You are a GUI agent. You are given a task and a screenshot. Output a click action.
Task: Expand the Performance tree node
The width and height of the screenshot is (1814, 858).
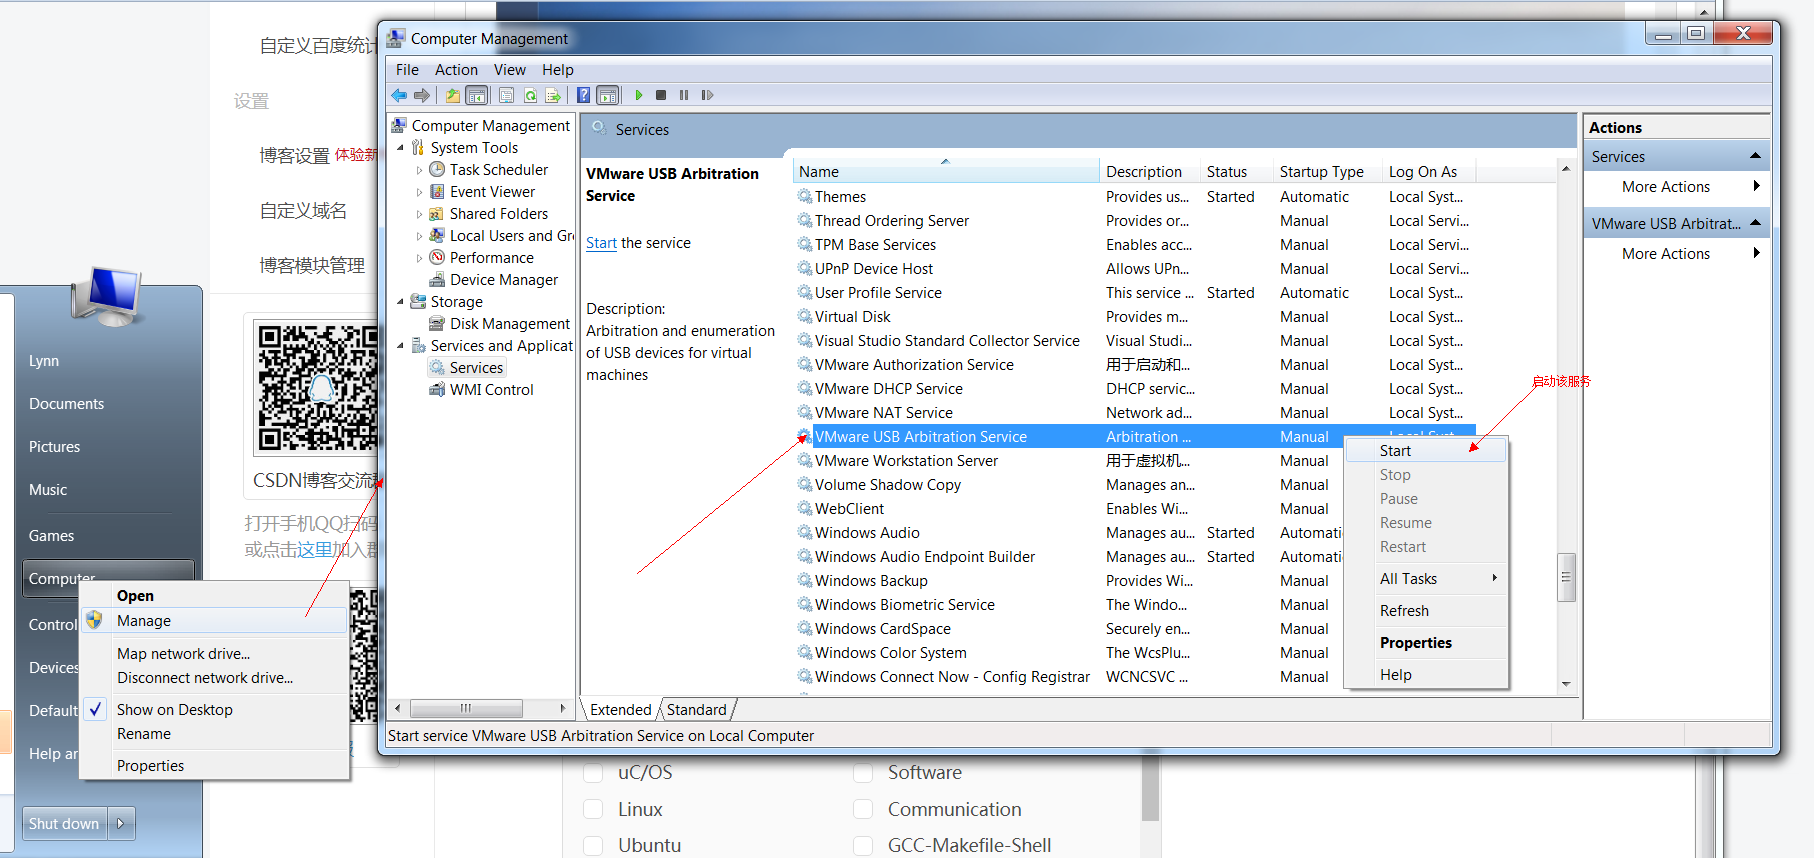pos(419,258)
